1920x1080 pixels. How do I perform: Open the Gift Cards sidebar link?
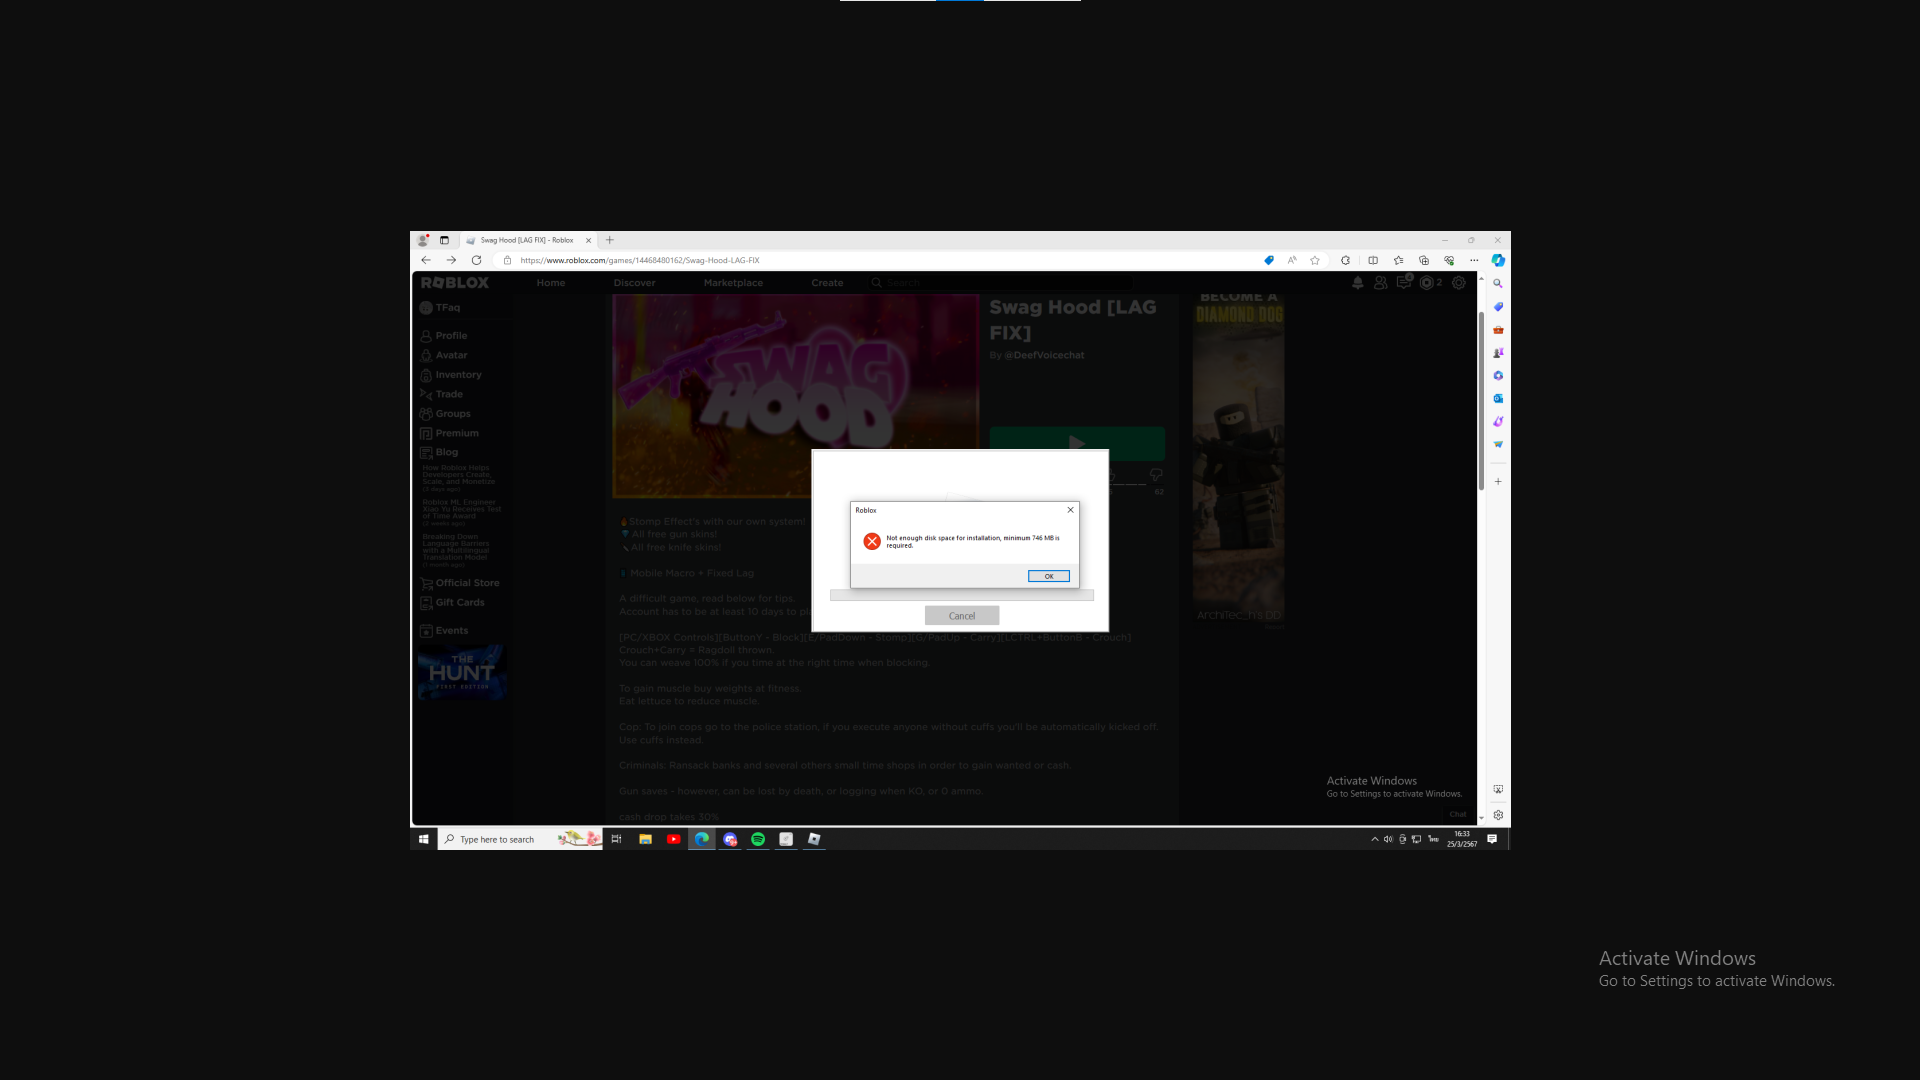tap(459, 602)
